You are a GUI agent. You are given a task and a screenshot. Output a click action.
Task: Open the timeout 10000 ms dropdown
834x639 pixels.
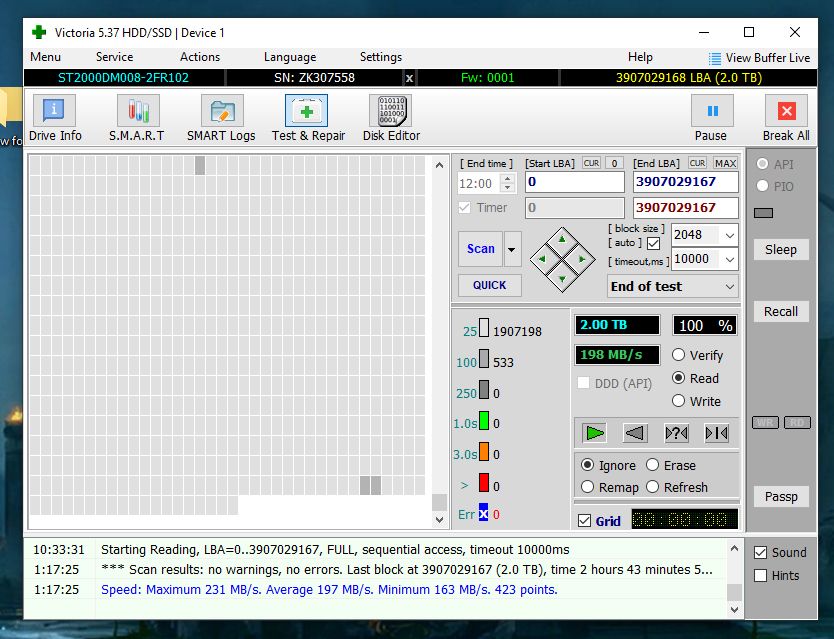click(730, 259)
